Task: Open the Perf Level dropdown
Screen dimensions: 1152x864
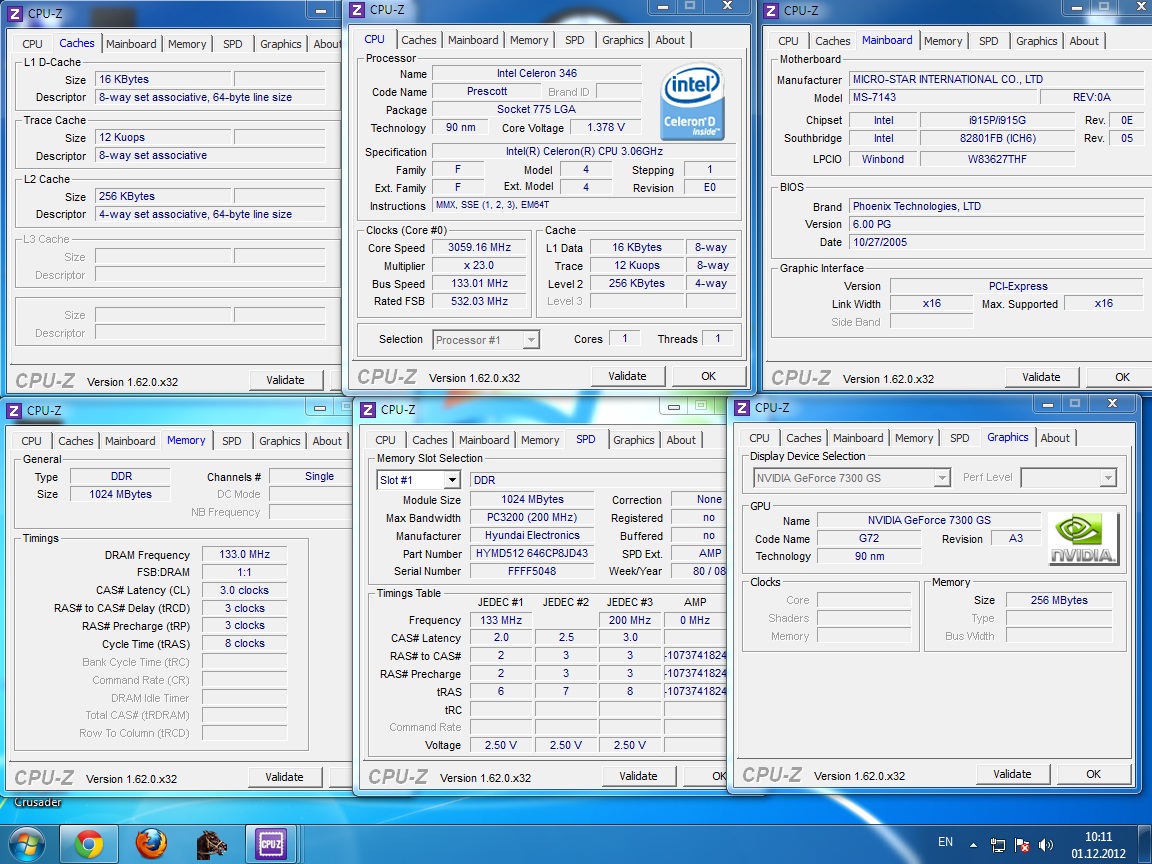Action: (1106, 478)
